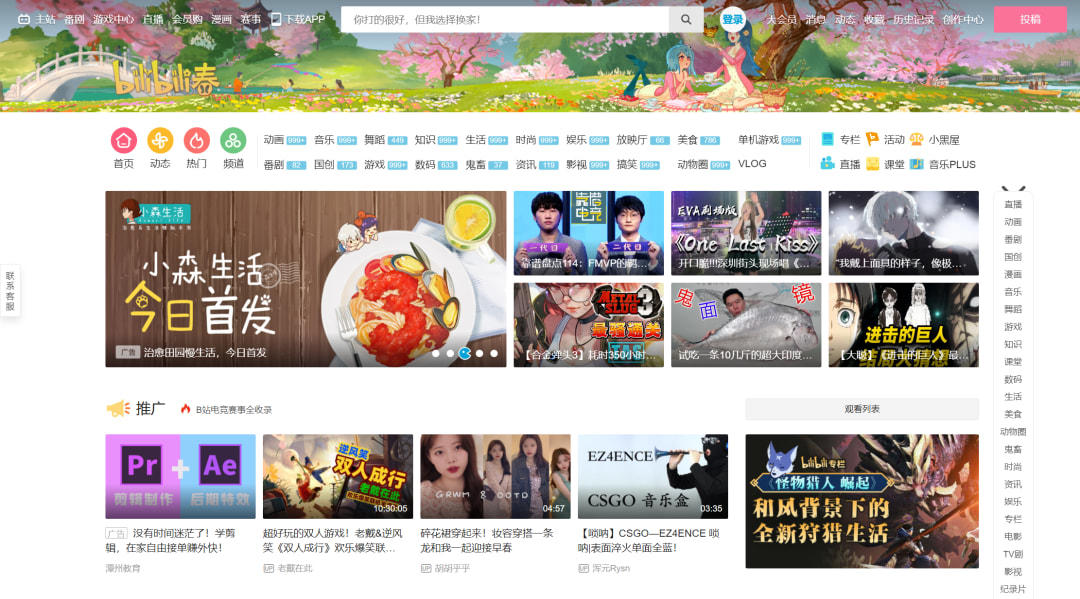1080x599 pixels.
Task: Open uploader 胡胡乎乎
Action: pyautogui.click(x=453, y=569)
